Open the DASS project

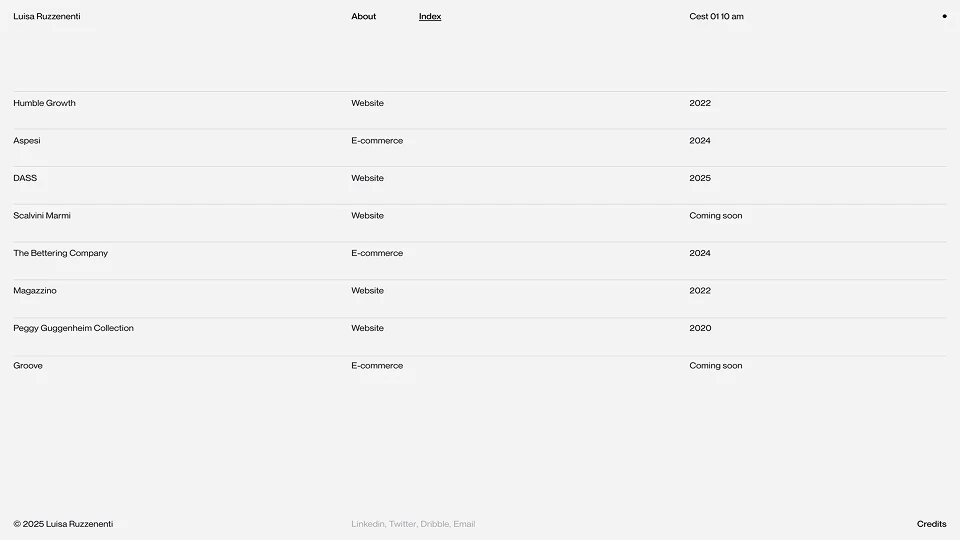[25, 178]
